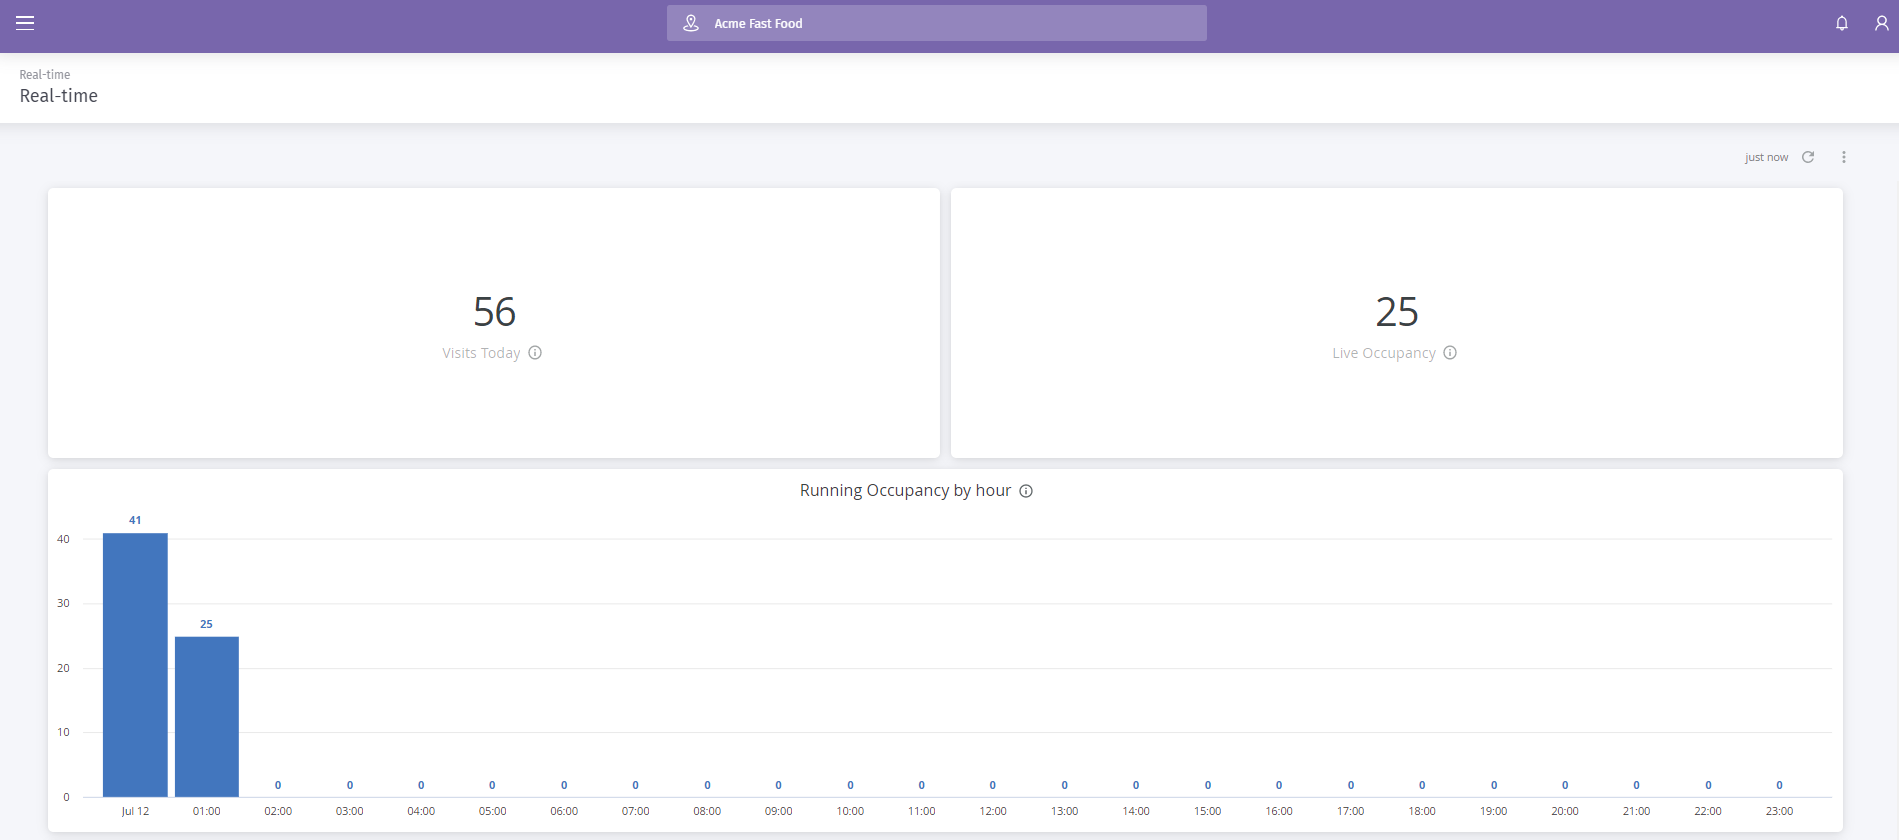This screenshot has height=840, width=1899.
Task: Click the 23:00 axis label
Action: [1779, 811]
